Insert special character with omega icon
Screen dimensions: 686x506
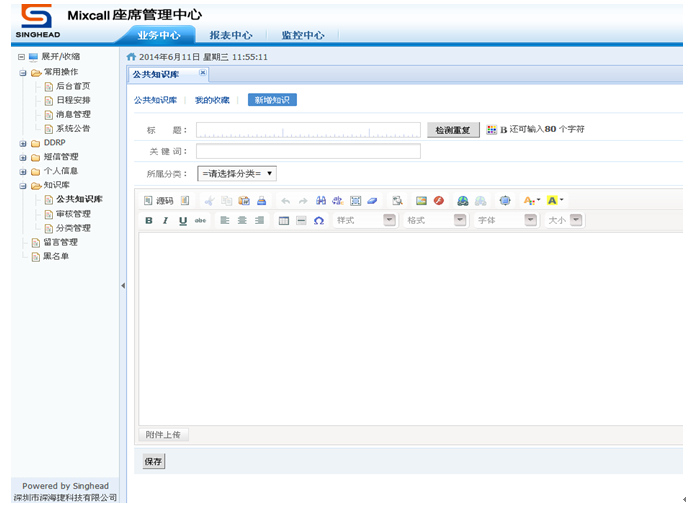[x=319, y=220]
